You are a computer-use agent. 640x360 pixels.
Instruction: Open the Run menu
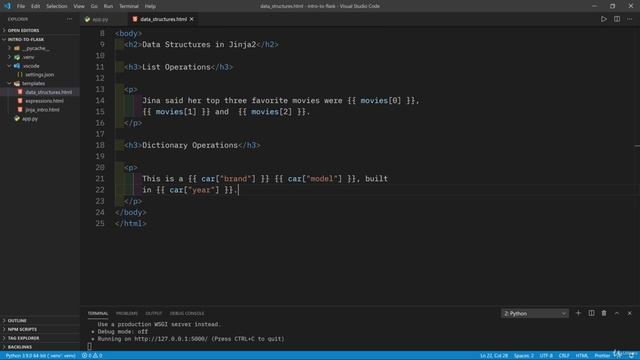pos(108,6)
